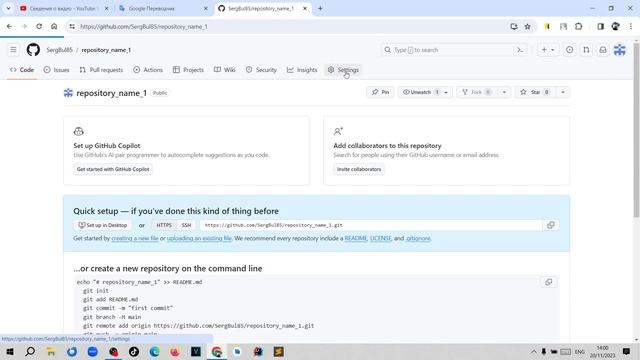The width and height of the screenshot is (640, 360).
Task: Open the repository Settings tab
Action: (343, 70)
